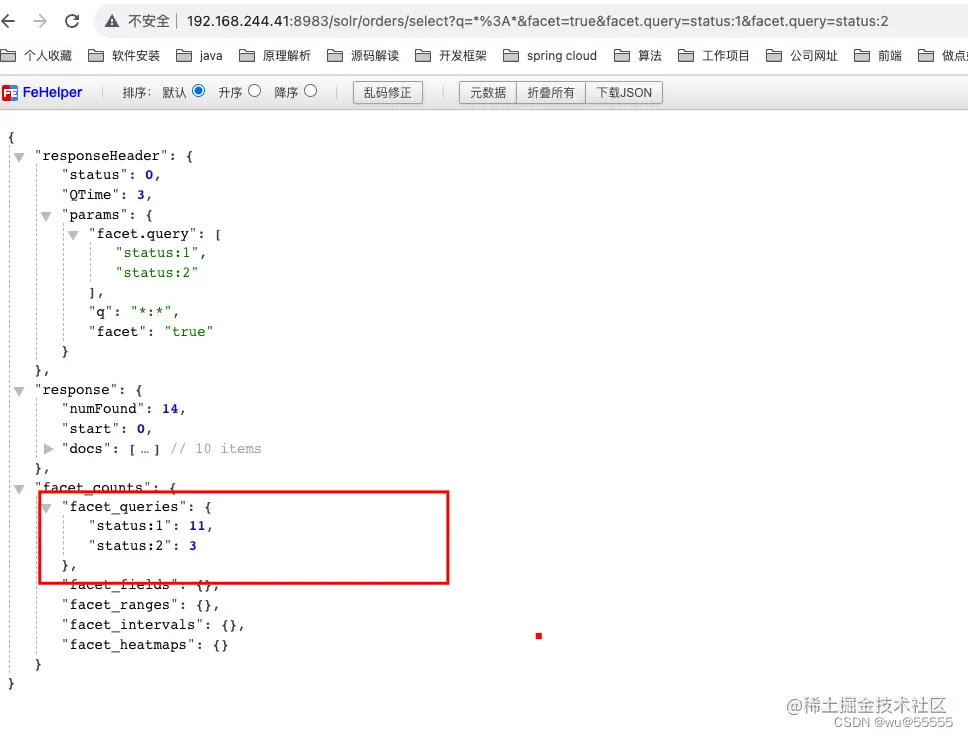Open the java bookmark folder
The image size is (968, 737).
tap(199, 56)
